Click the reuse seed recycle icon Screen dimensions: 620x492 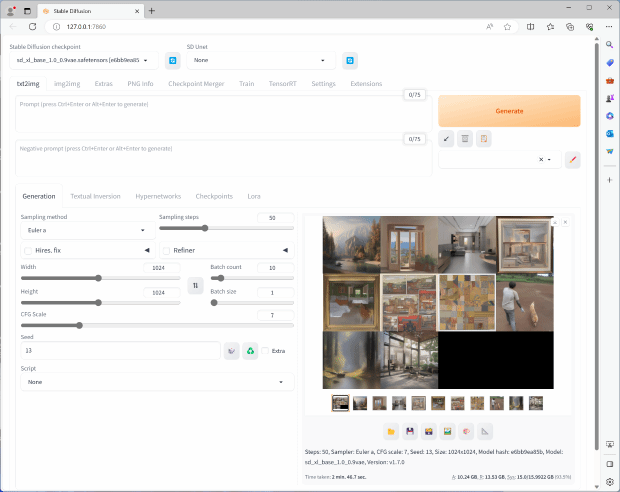click(250, 351)
